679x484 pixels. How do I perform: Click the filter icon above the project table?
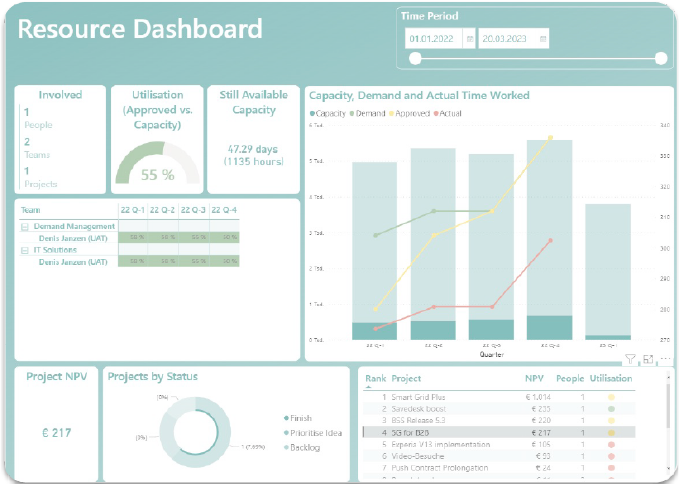pos(631,359)
